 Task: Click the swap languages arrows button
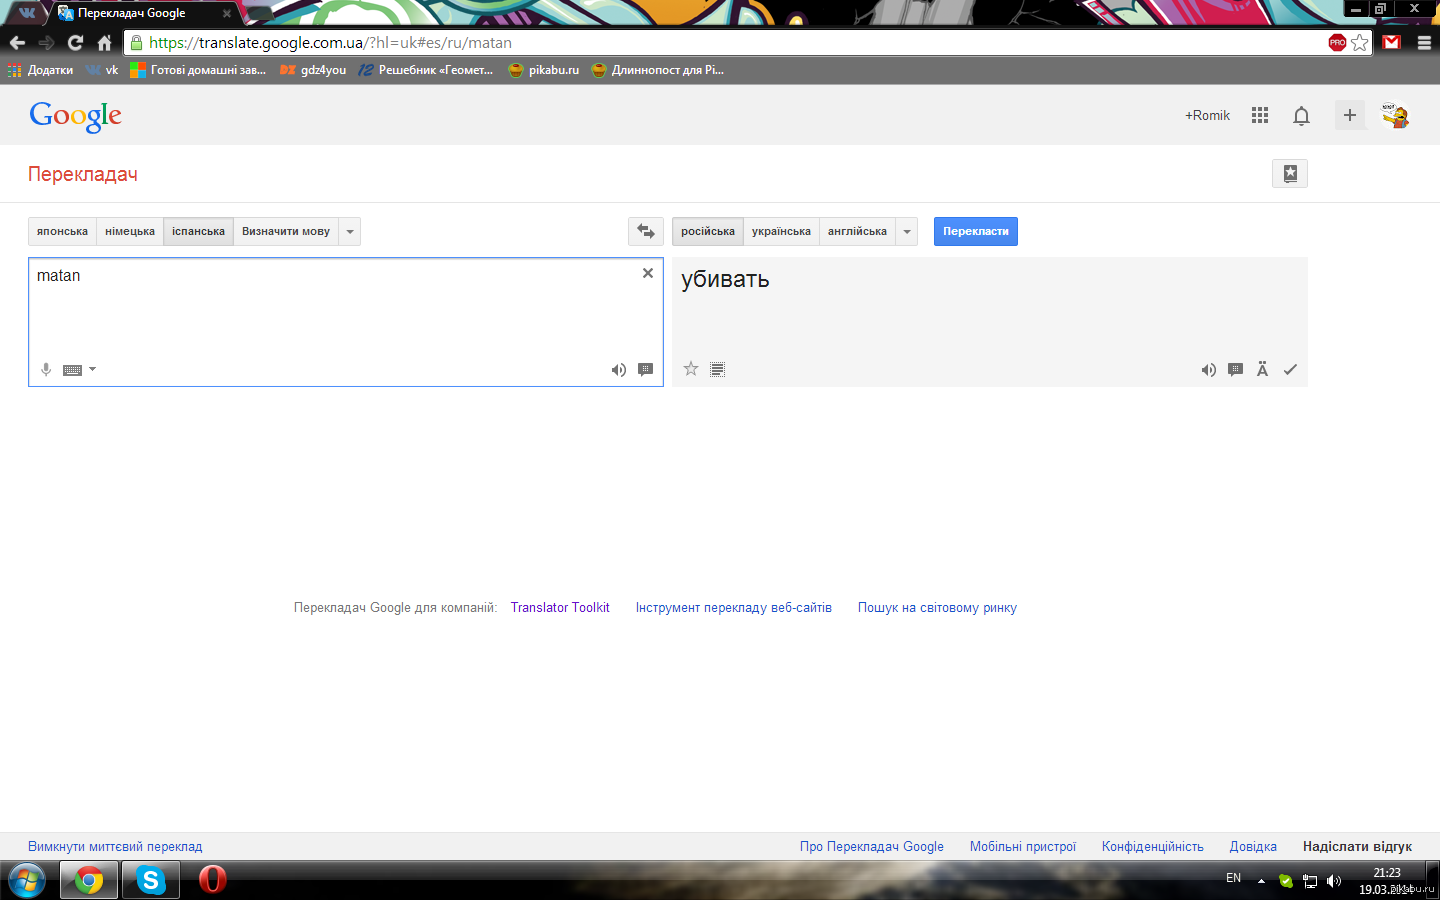pyautogui.click(x=646, y=231)
